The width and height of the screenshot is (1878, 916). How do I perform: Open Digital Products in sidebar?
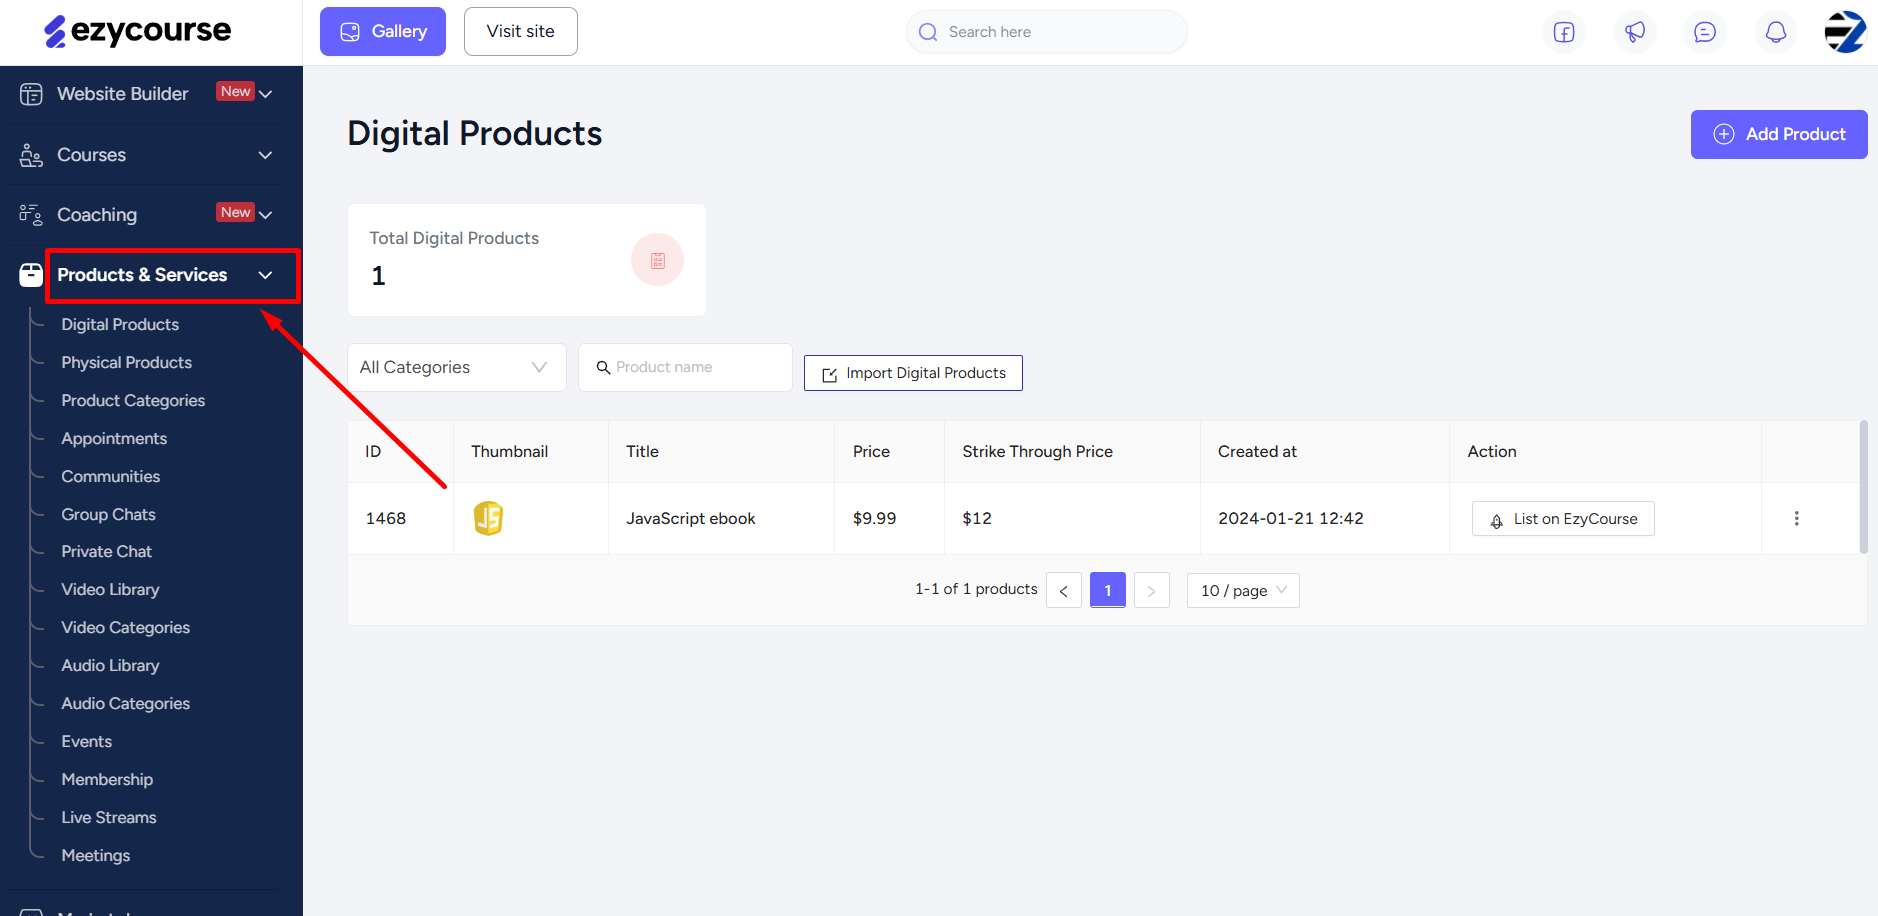click(x=120, y=324)
